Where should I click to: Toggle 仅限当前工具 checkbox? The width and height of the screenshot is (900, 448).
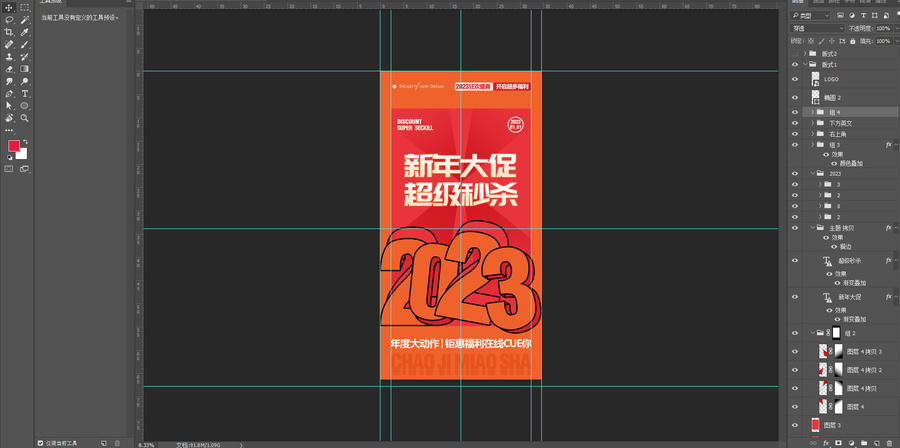40,443
